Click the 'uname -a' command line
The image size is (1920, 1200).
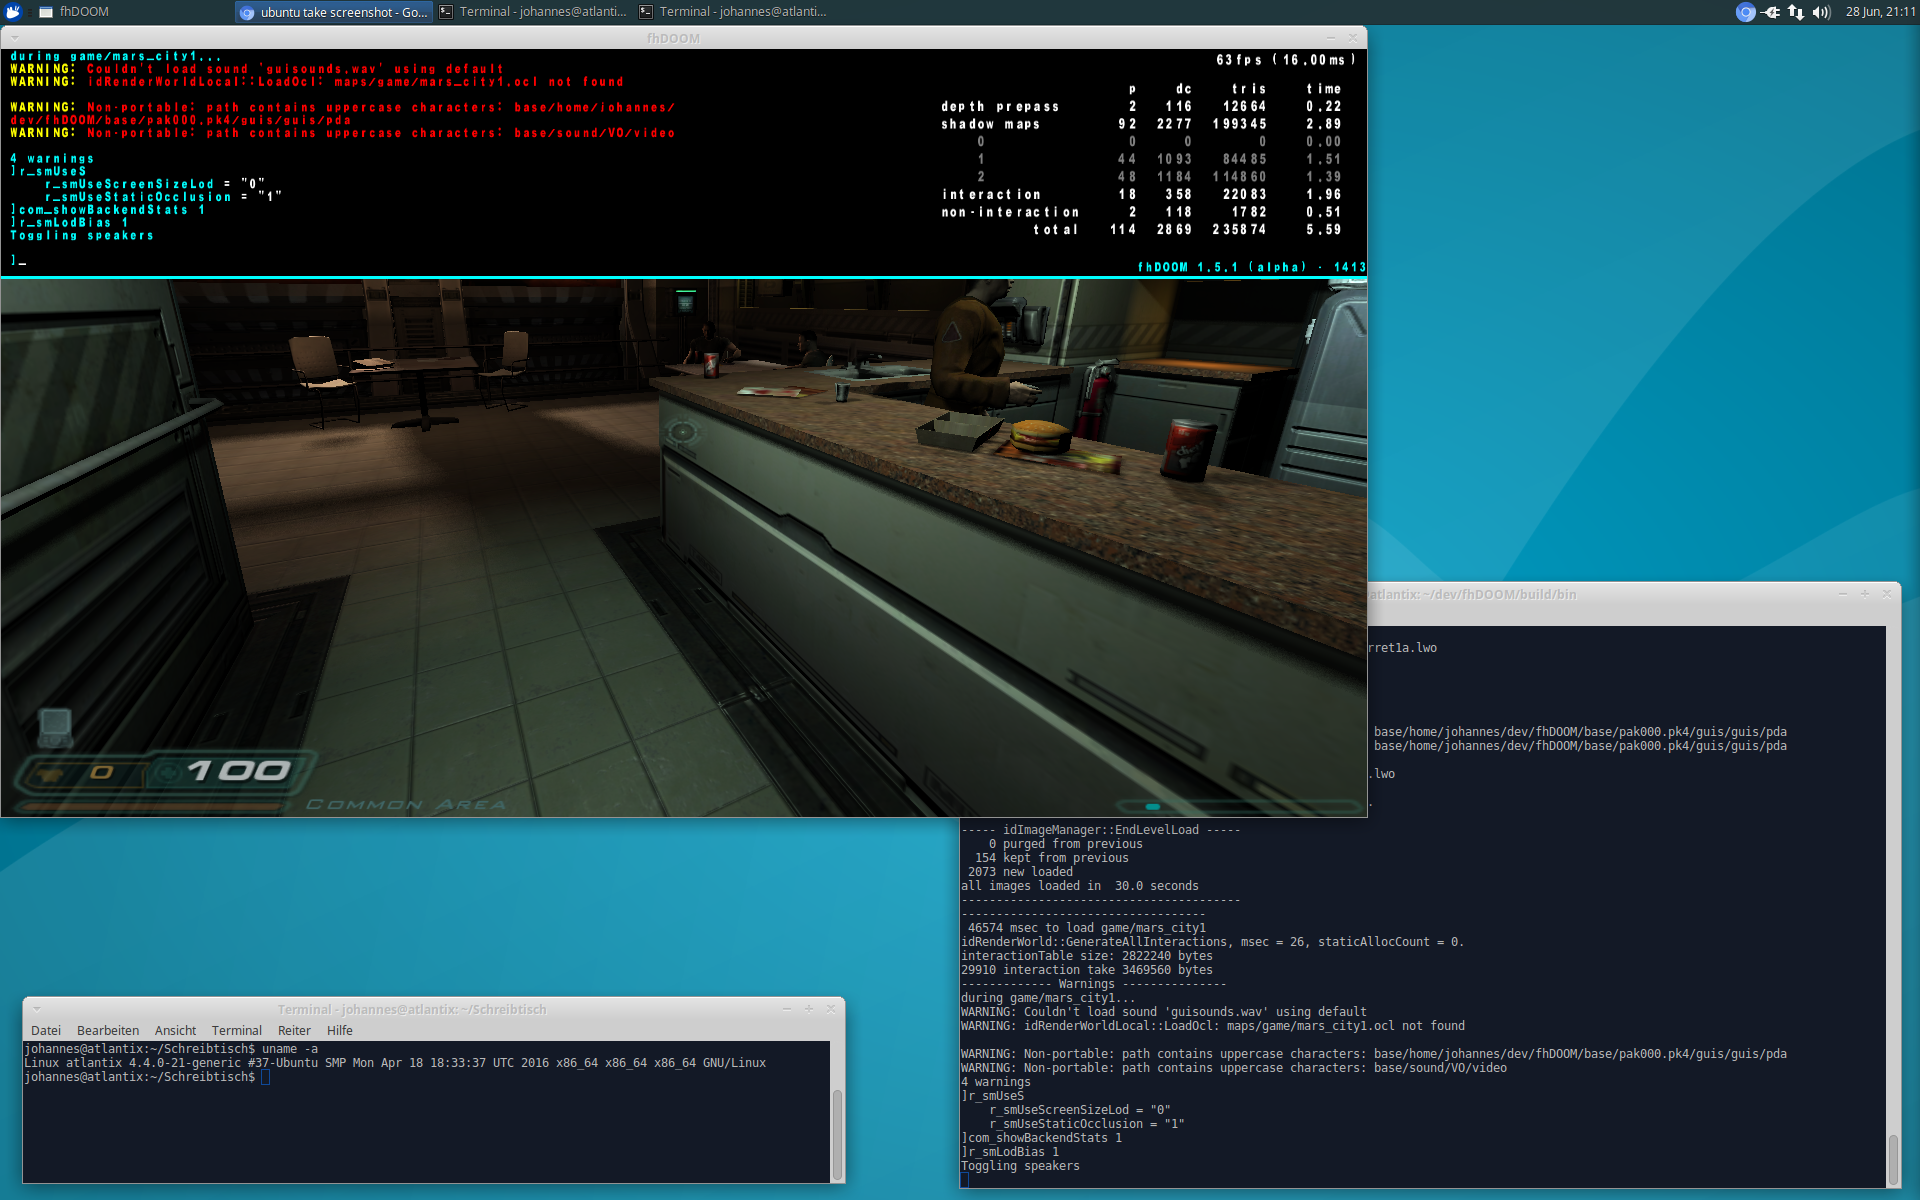pyautogui.click(x=171, y=1049)
